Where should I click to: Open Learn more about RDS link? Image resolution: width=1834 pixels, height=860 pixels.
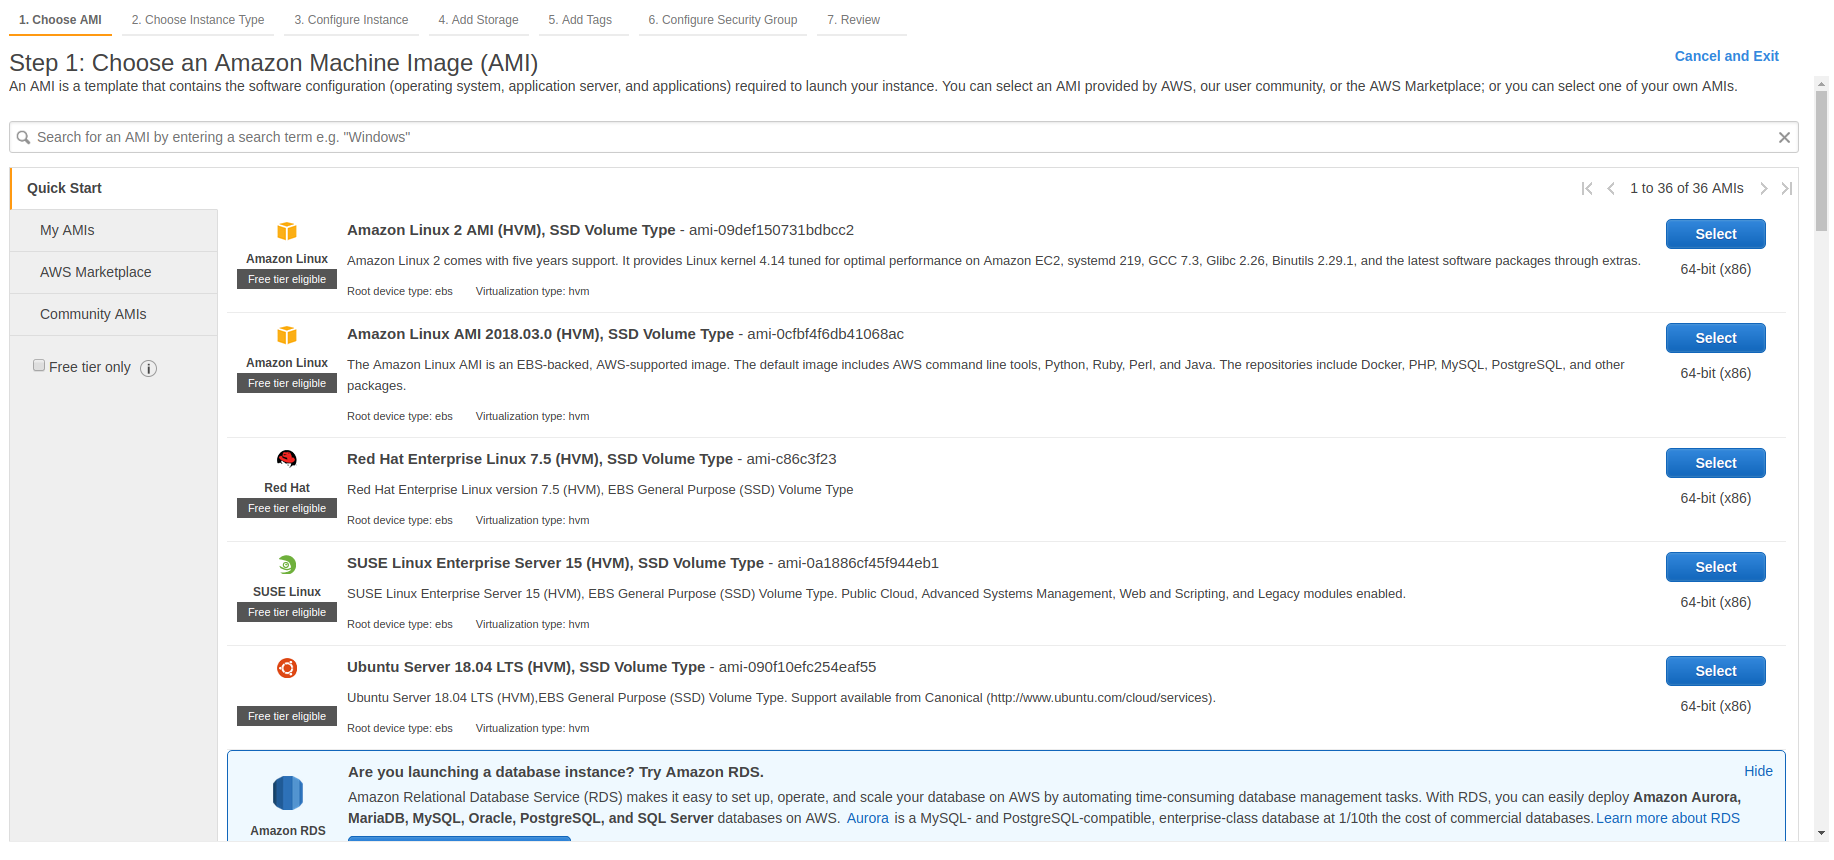pyautogui.click(x=1668, y=818)
